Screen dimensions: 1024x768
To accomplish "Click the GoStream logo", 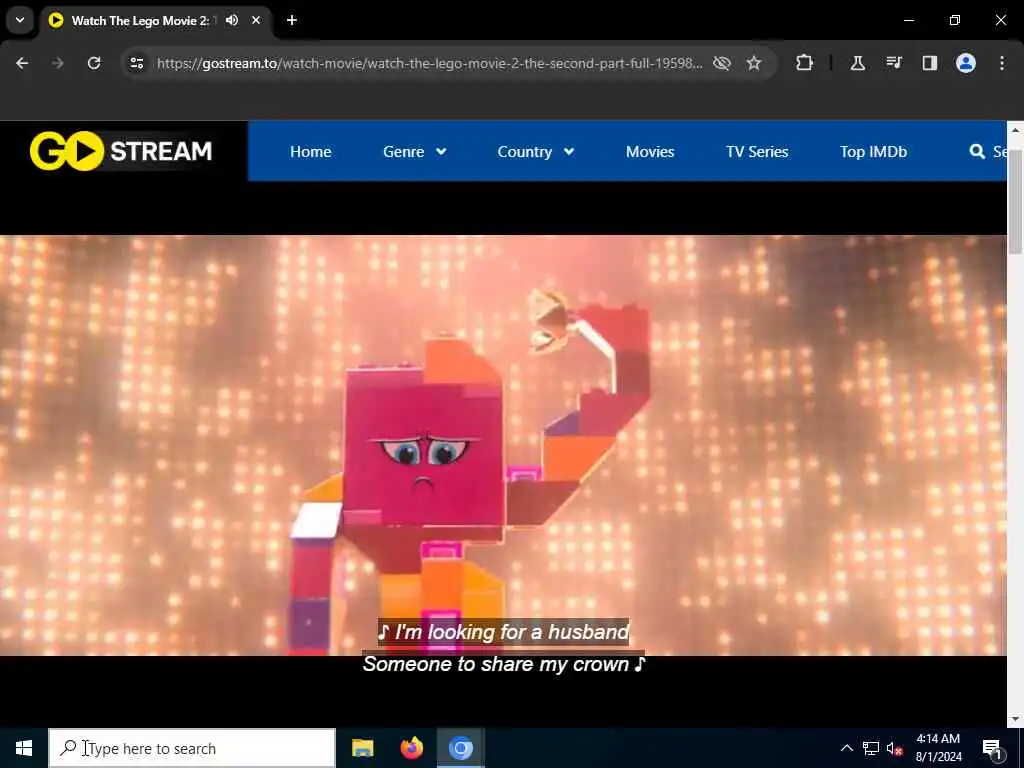I will [x=121, y=151].
